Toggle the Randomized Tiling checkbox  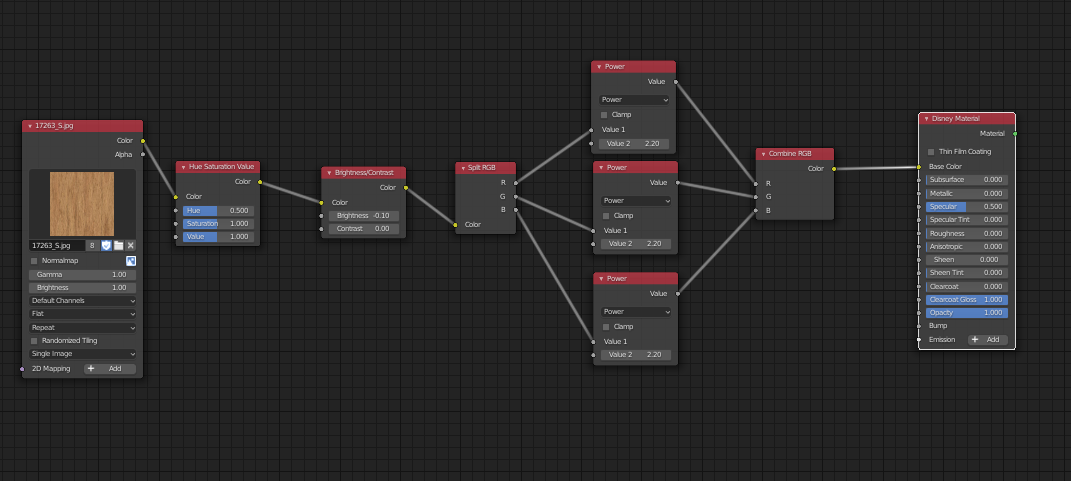34,341
